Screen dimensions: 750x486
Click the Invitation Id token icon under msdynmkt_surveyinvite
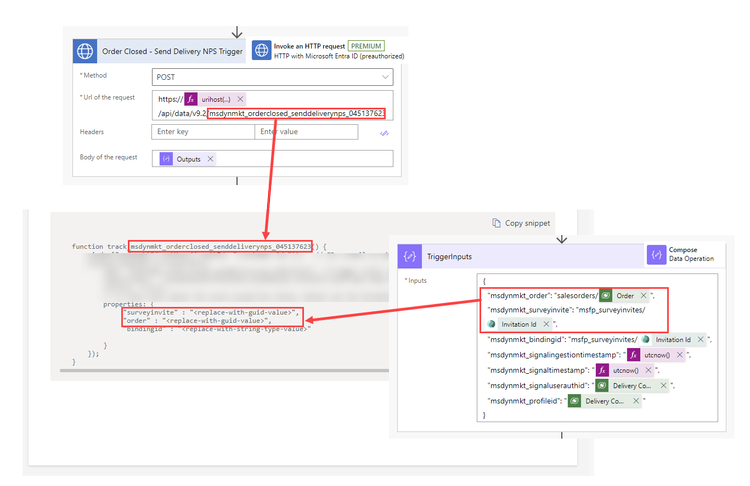click(491, 324)
